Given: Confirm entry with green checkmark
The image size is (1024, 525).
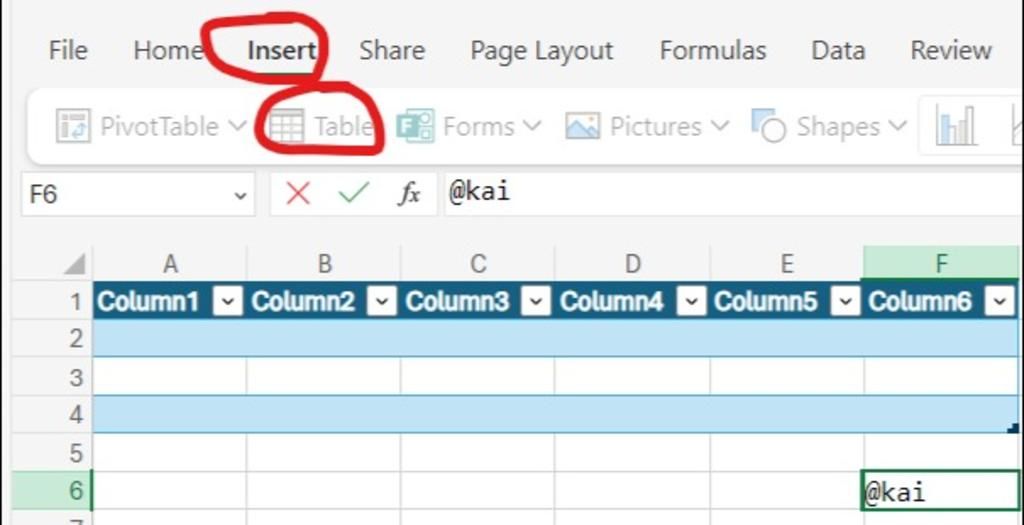Looking at the screenshot, I should [353, 193].
